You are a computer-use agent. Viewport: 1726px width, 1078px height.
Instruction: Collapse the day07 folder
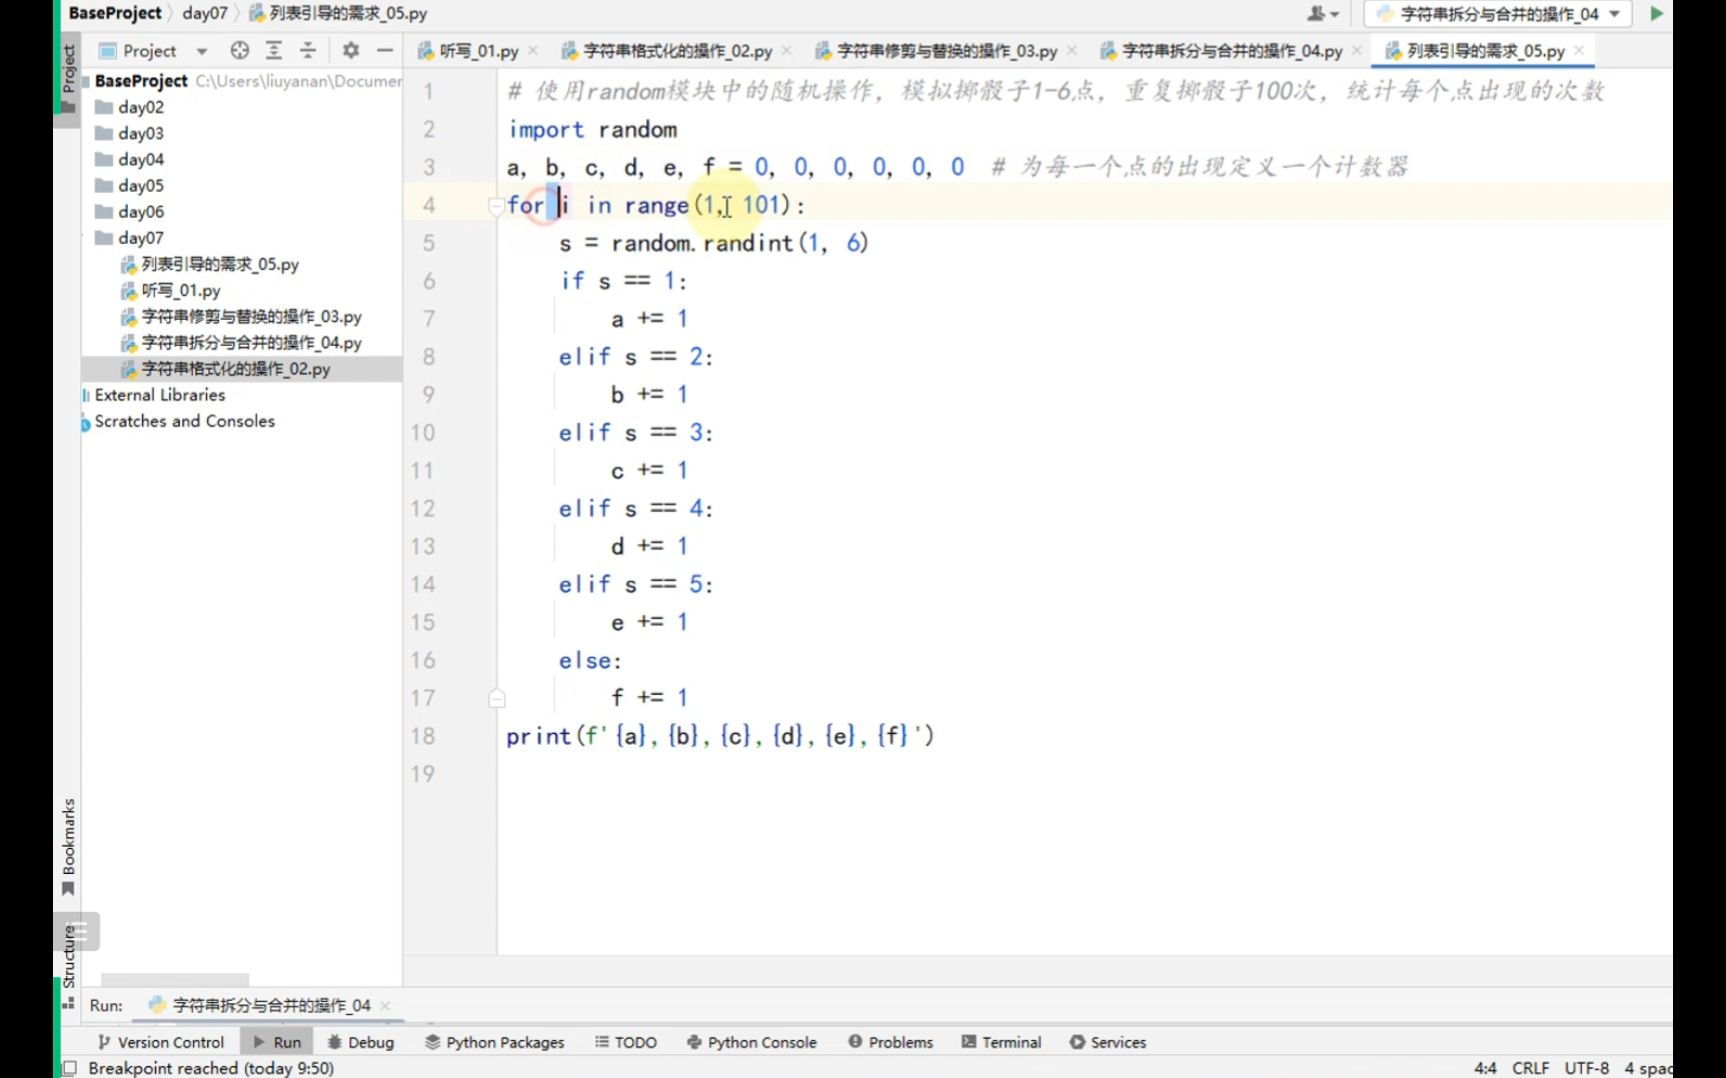point(129,238)
